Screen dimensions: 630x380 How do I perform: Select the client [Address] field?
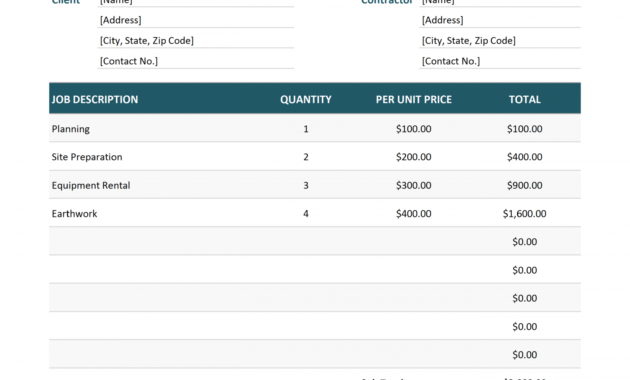point(195,20)
